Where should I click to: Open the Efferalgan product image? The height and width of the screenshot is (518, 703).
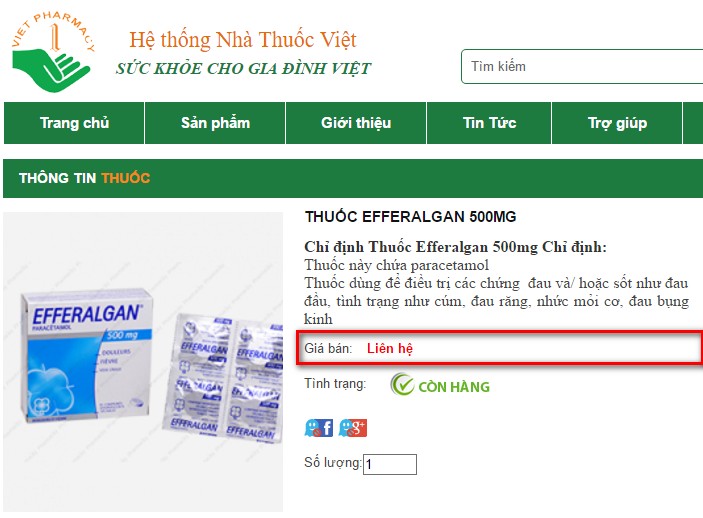143,362
